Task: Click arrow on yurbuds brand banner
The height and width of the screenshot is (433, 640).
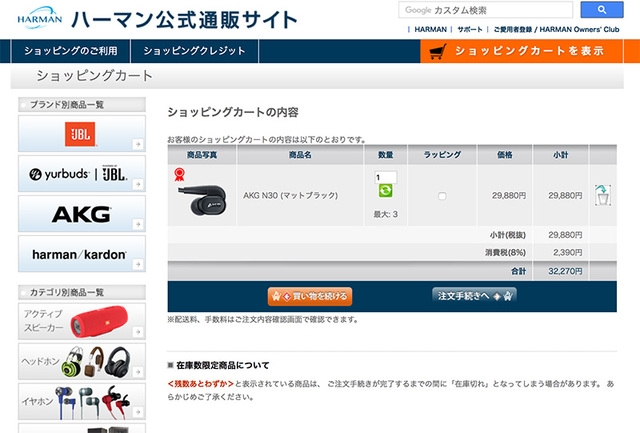Action: click(138, 184)
